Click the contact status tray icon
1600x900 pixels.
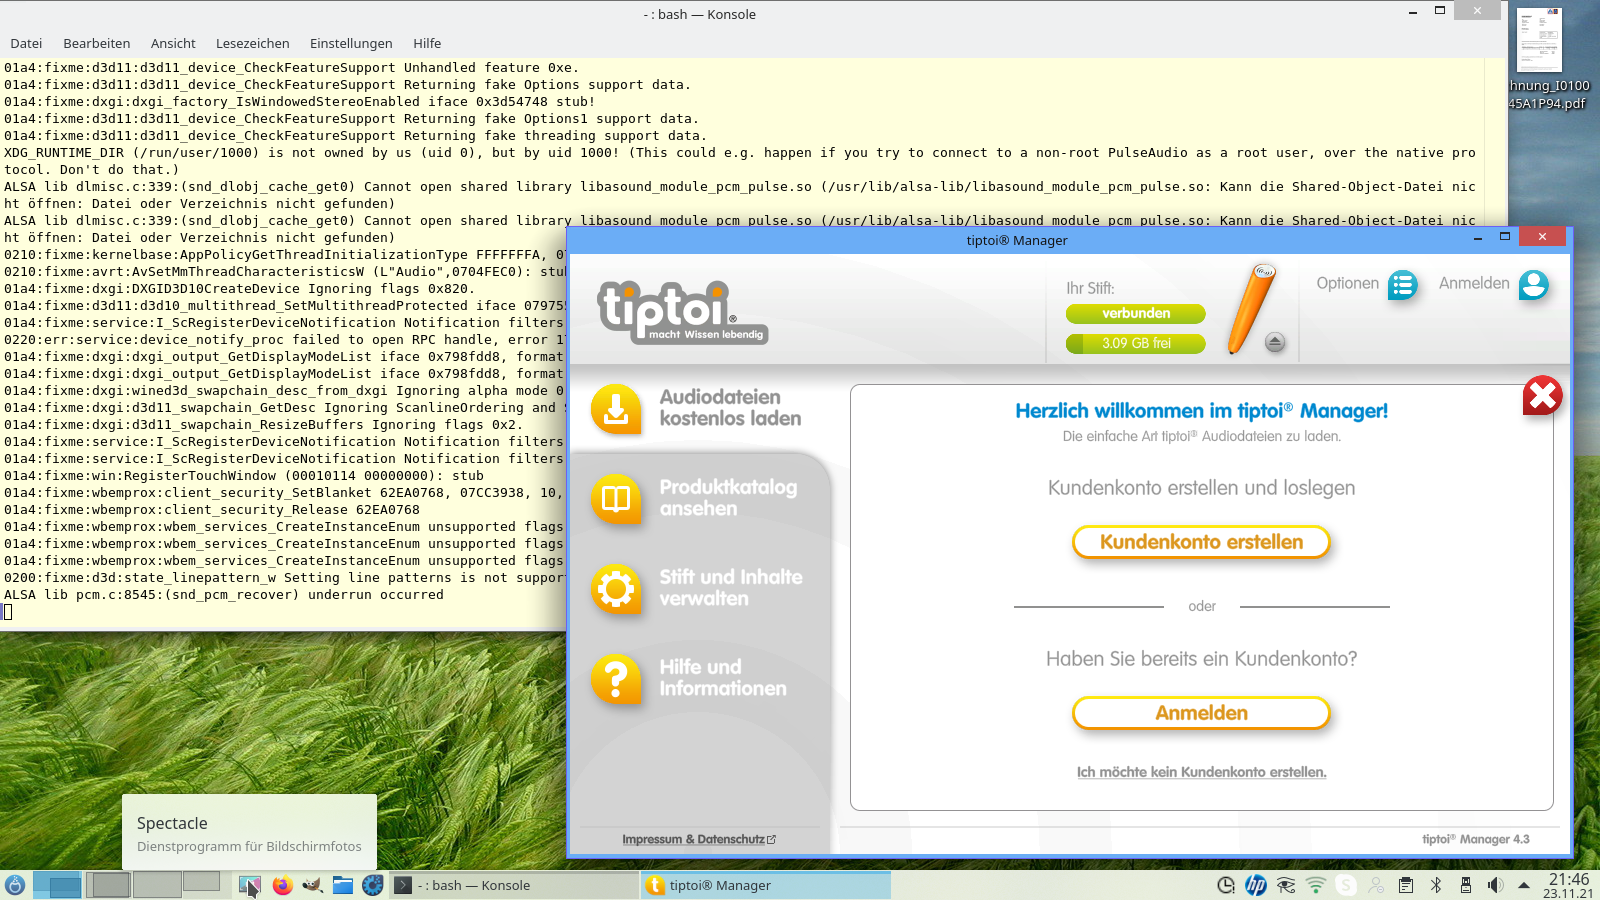click(1376, 885)
